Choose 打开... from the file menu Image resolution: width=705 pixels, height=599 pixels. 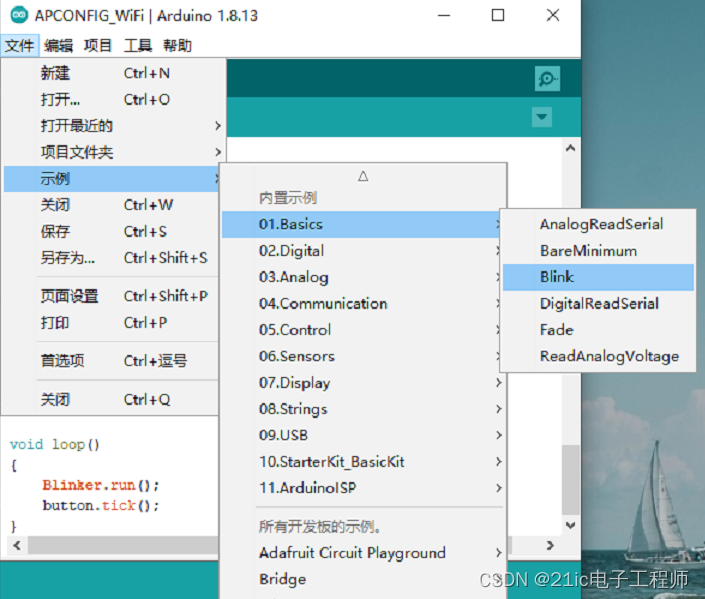pos(112,99)
